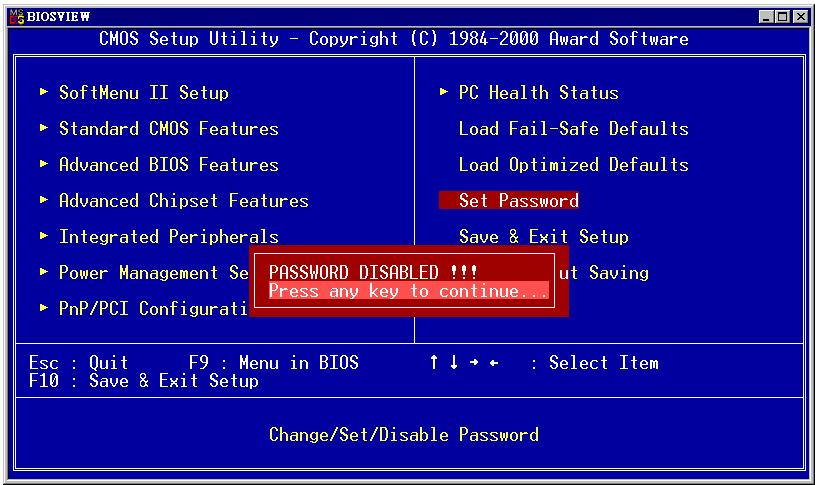Click the arrow beside PC Health Status
Image resolution: width=815 pixels, height=485 pixels.
[x=444, y=92]
